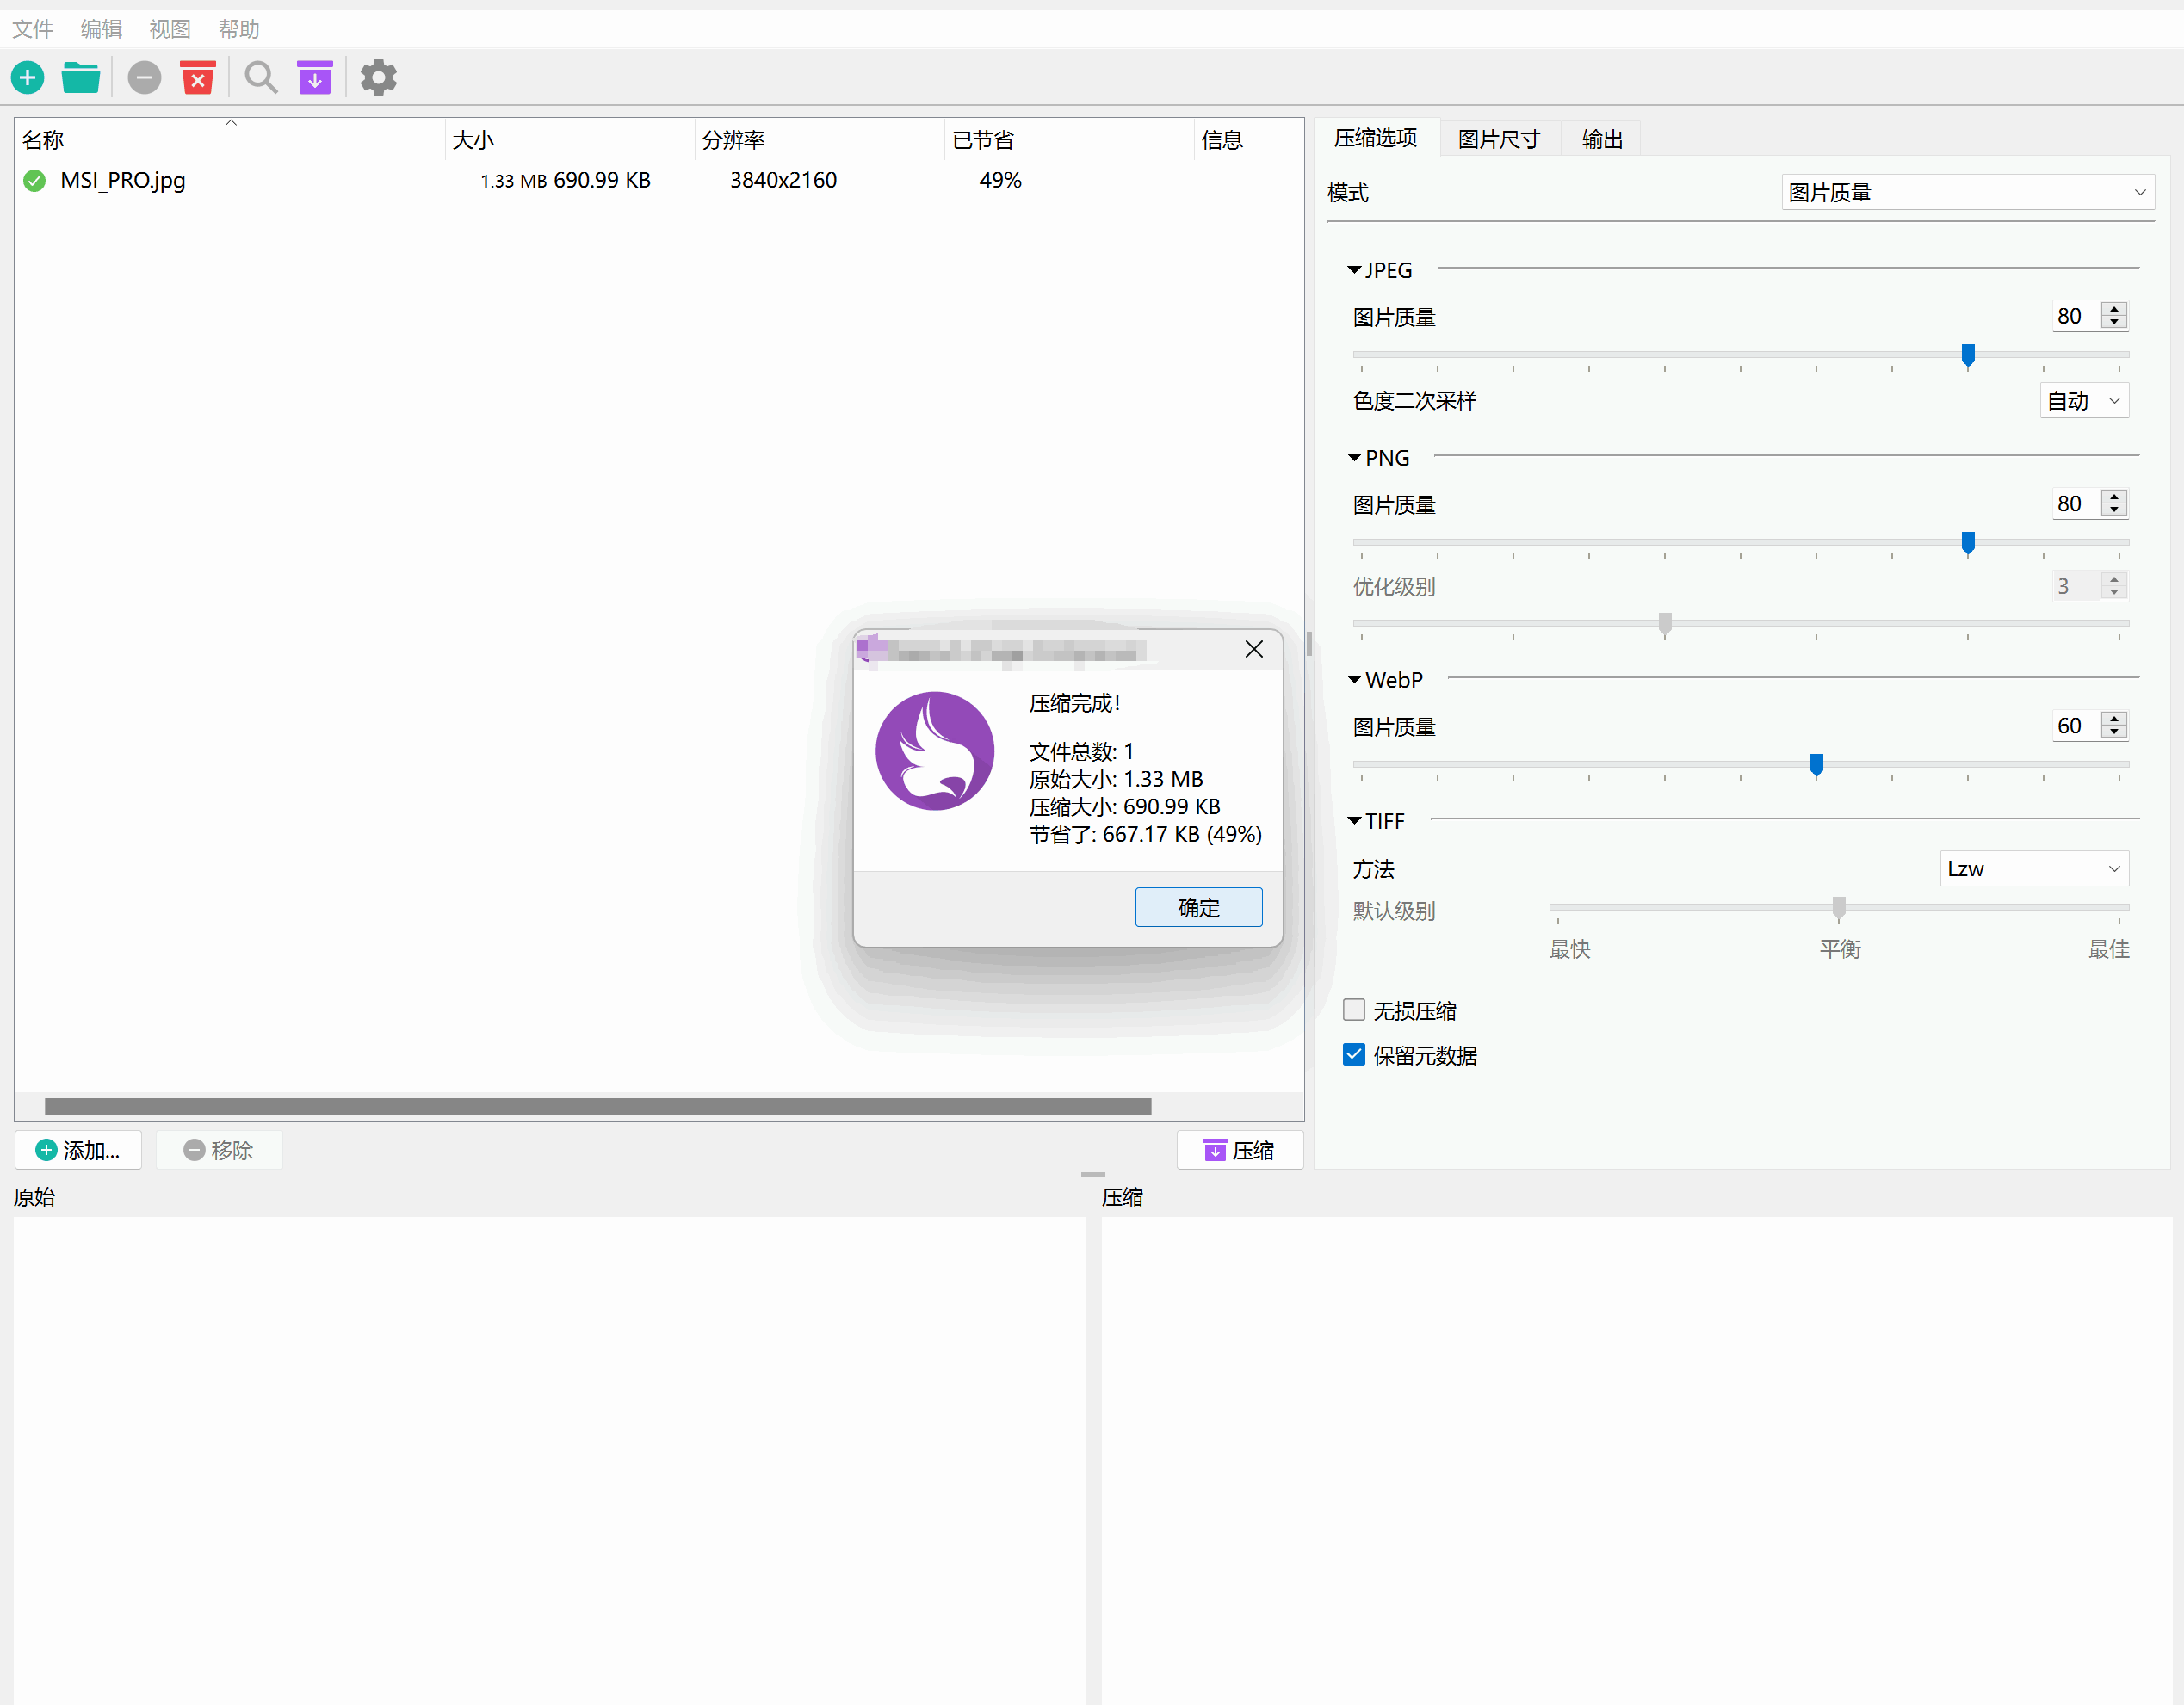This screenshot has width=2184, height=1705.
Task: Start compression with purple toolbar icon
Action: 315,78
